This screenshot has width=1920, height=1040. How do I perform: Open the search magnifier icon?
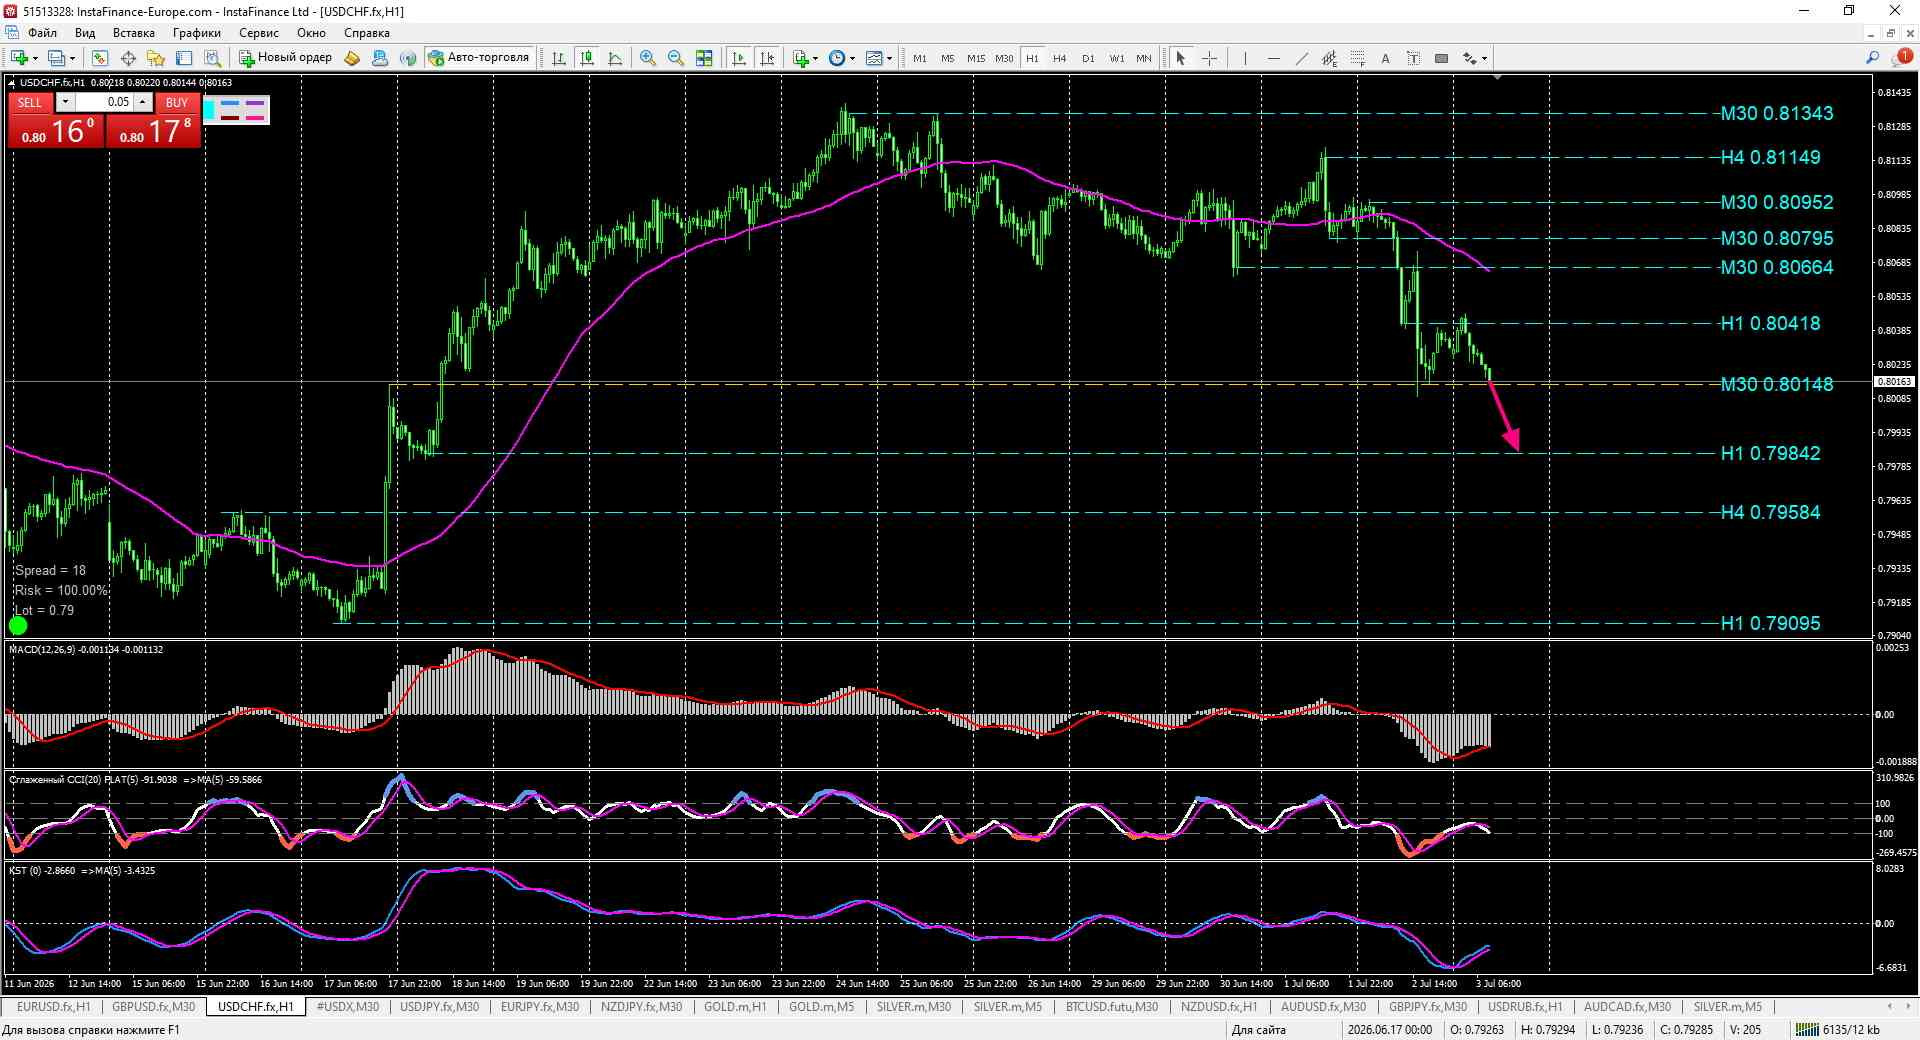tap(1872, 58)
